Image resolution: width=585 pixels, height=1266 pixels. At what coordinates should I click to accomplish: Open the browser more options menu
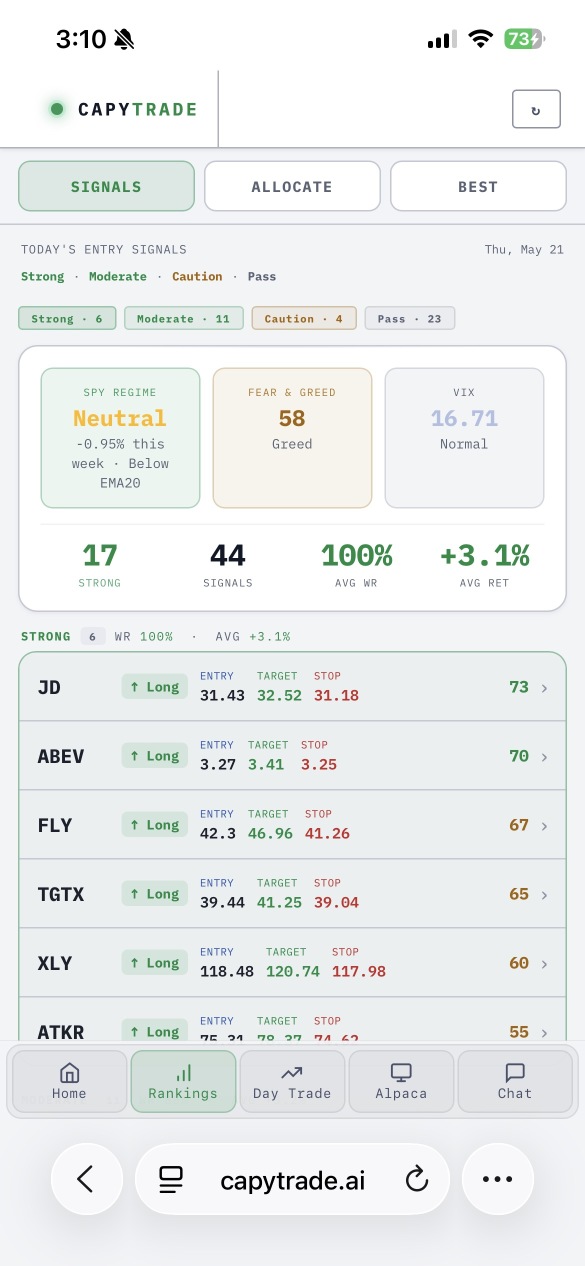click(x=498, y=1180)
